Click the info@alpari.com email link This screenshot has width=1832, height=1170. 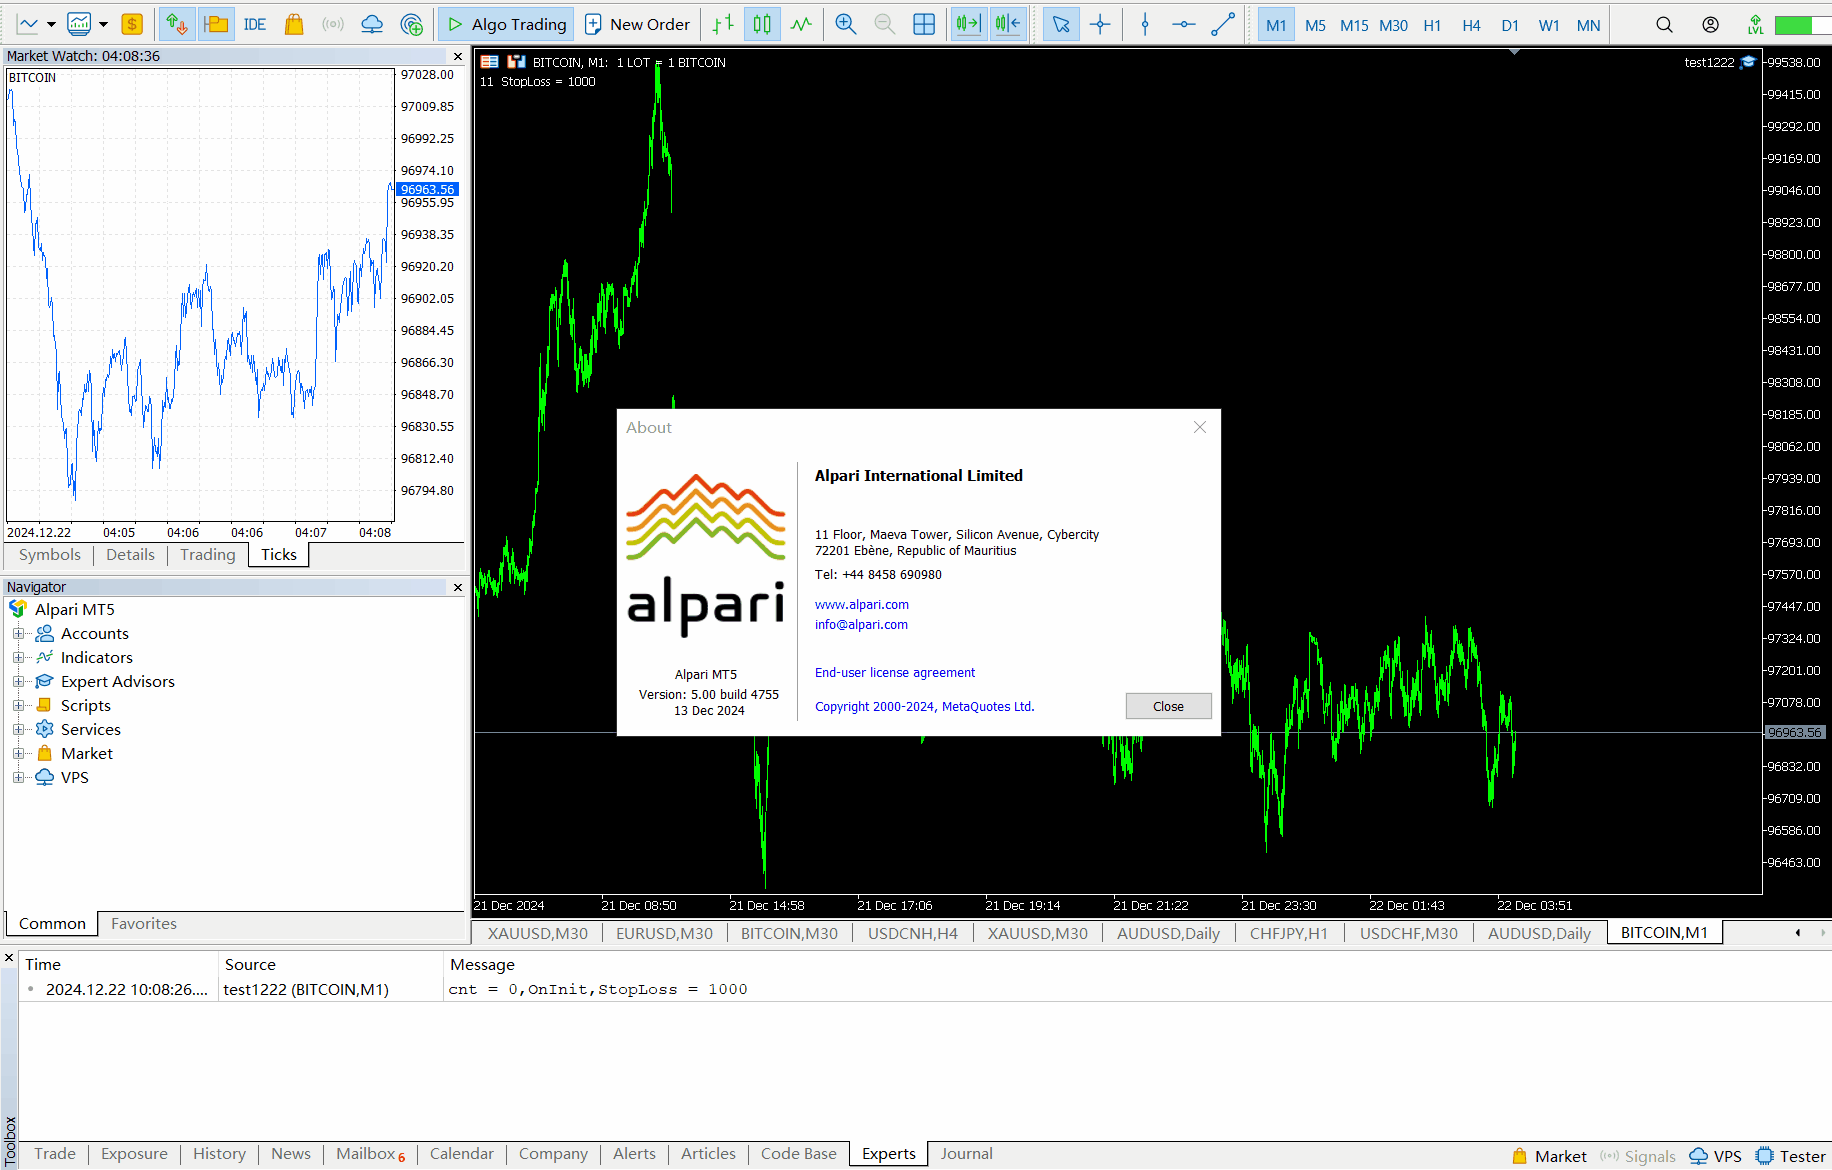[861, 625]
